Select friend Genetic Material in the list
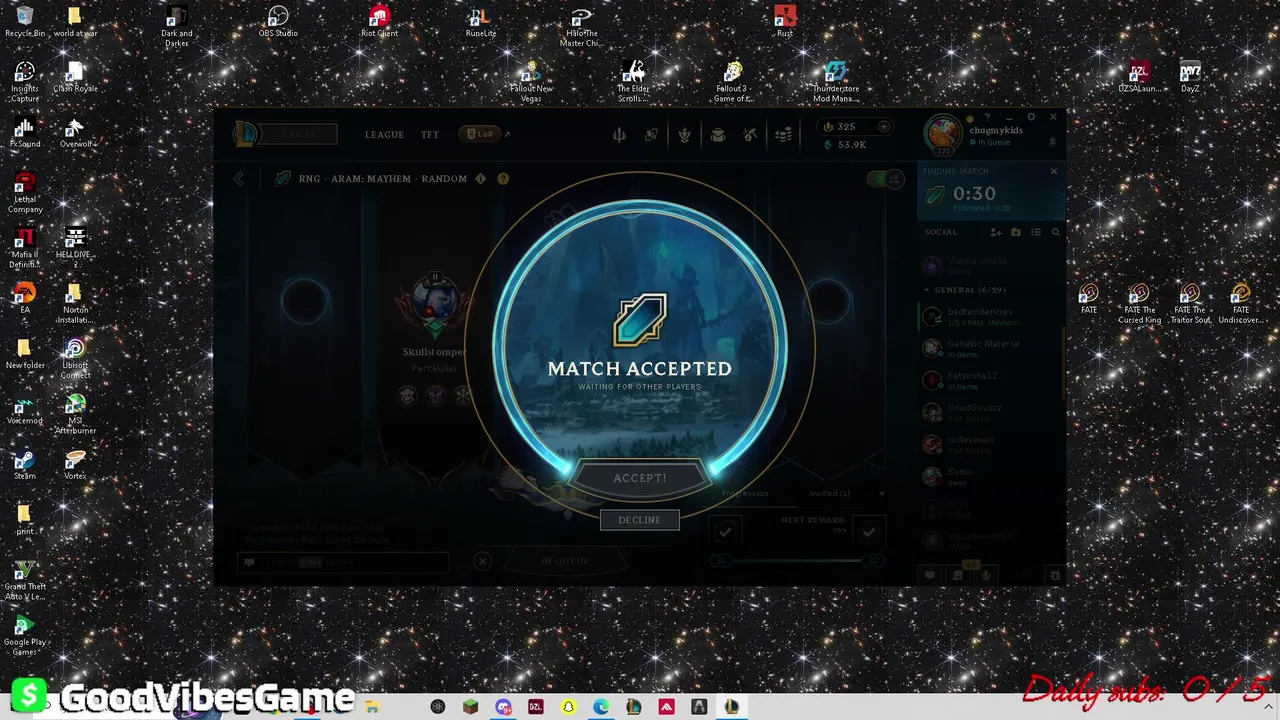The width and height of the screenshot is (1280, 720). (x=988, y=348)
